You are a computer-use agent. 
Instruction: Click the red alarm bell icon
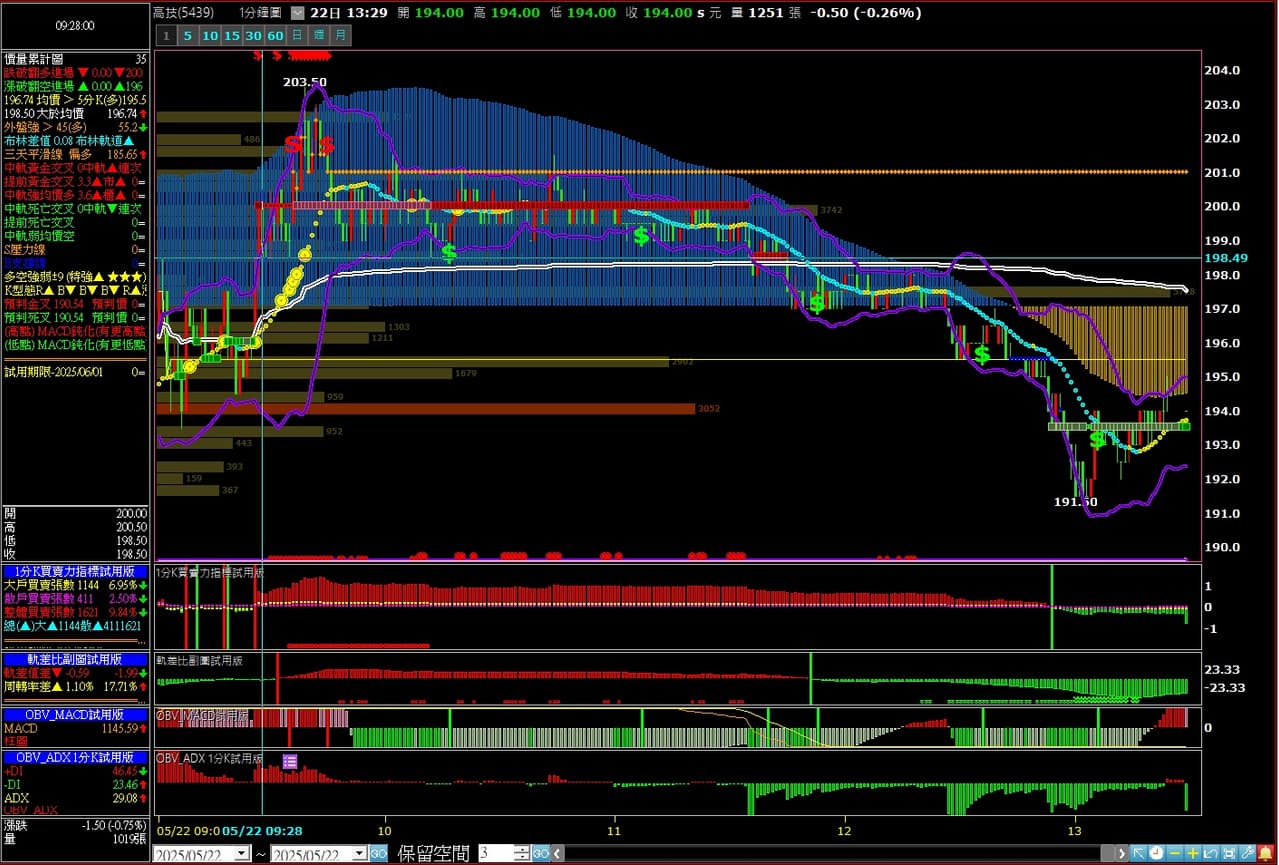(x=1265, y=853)
